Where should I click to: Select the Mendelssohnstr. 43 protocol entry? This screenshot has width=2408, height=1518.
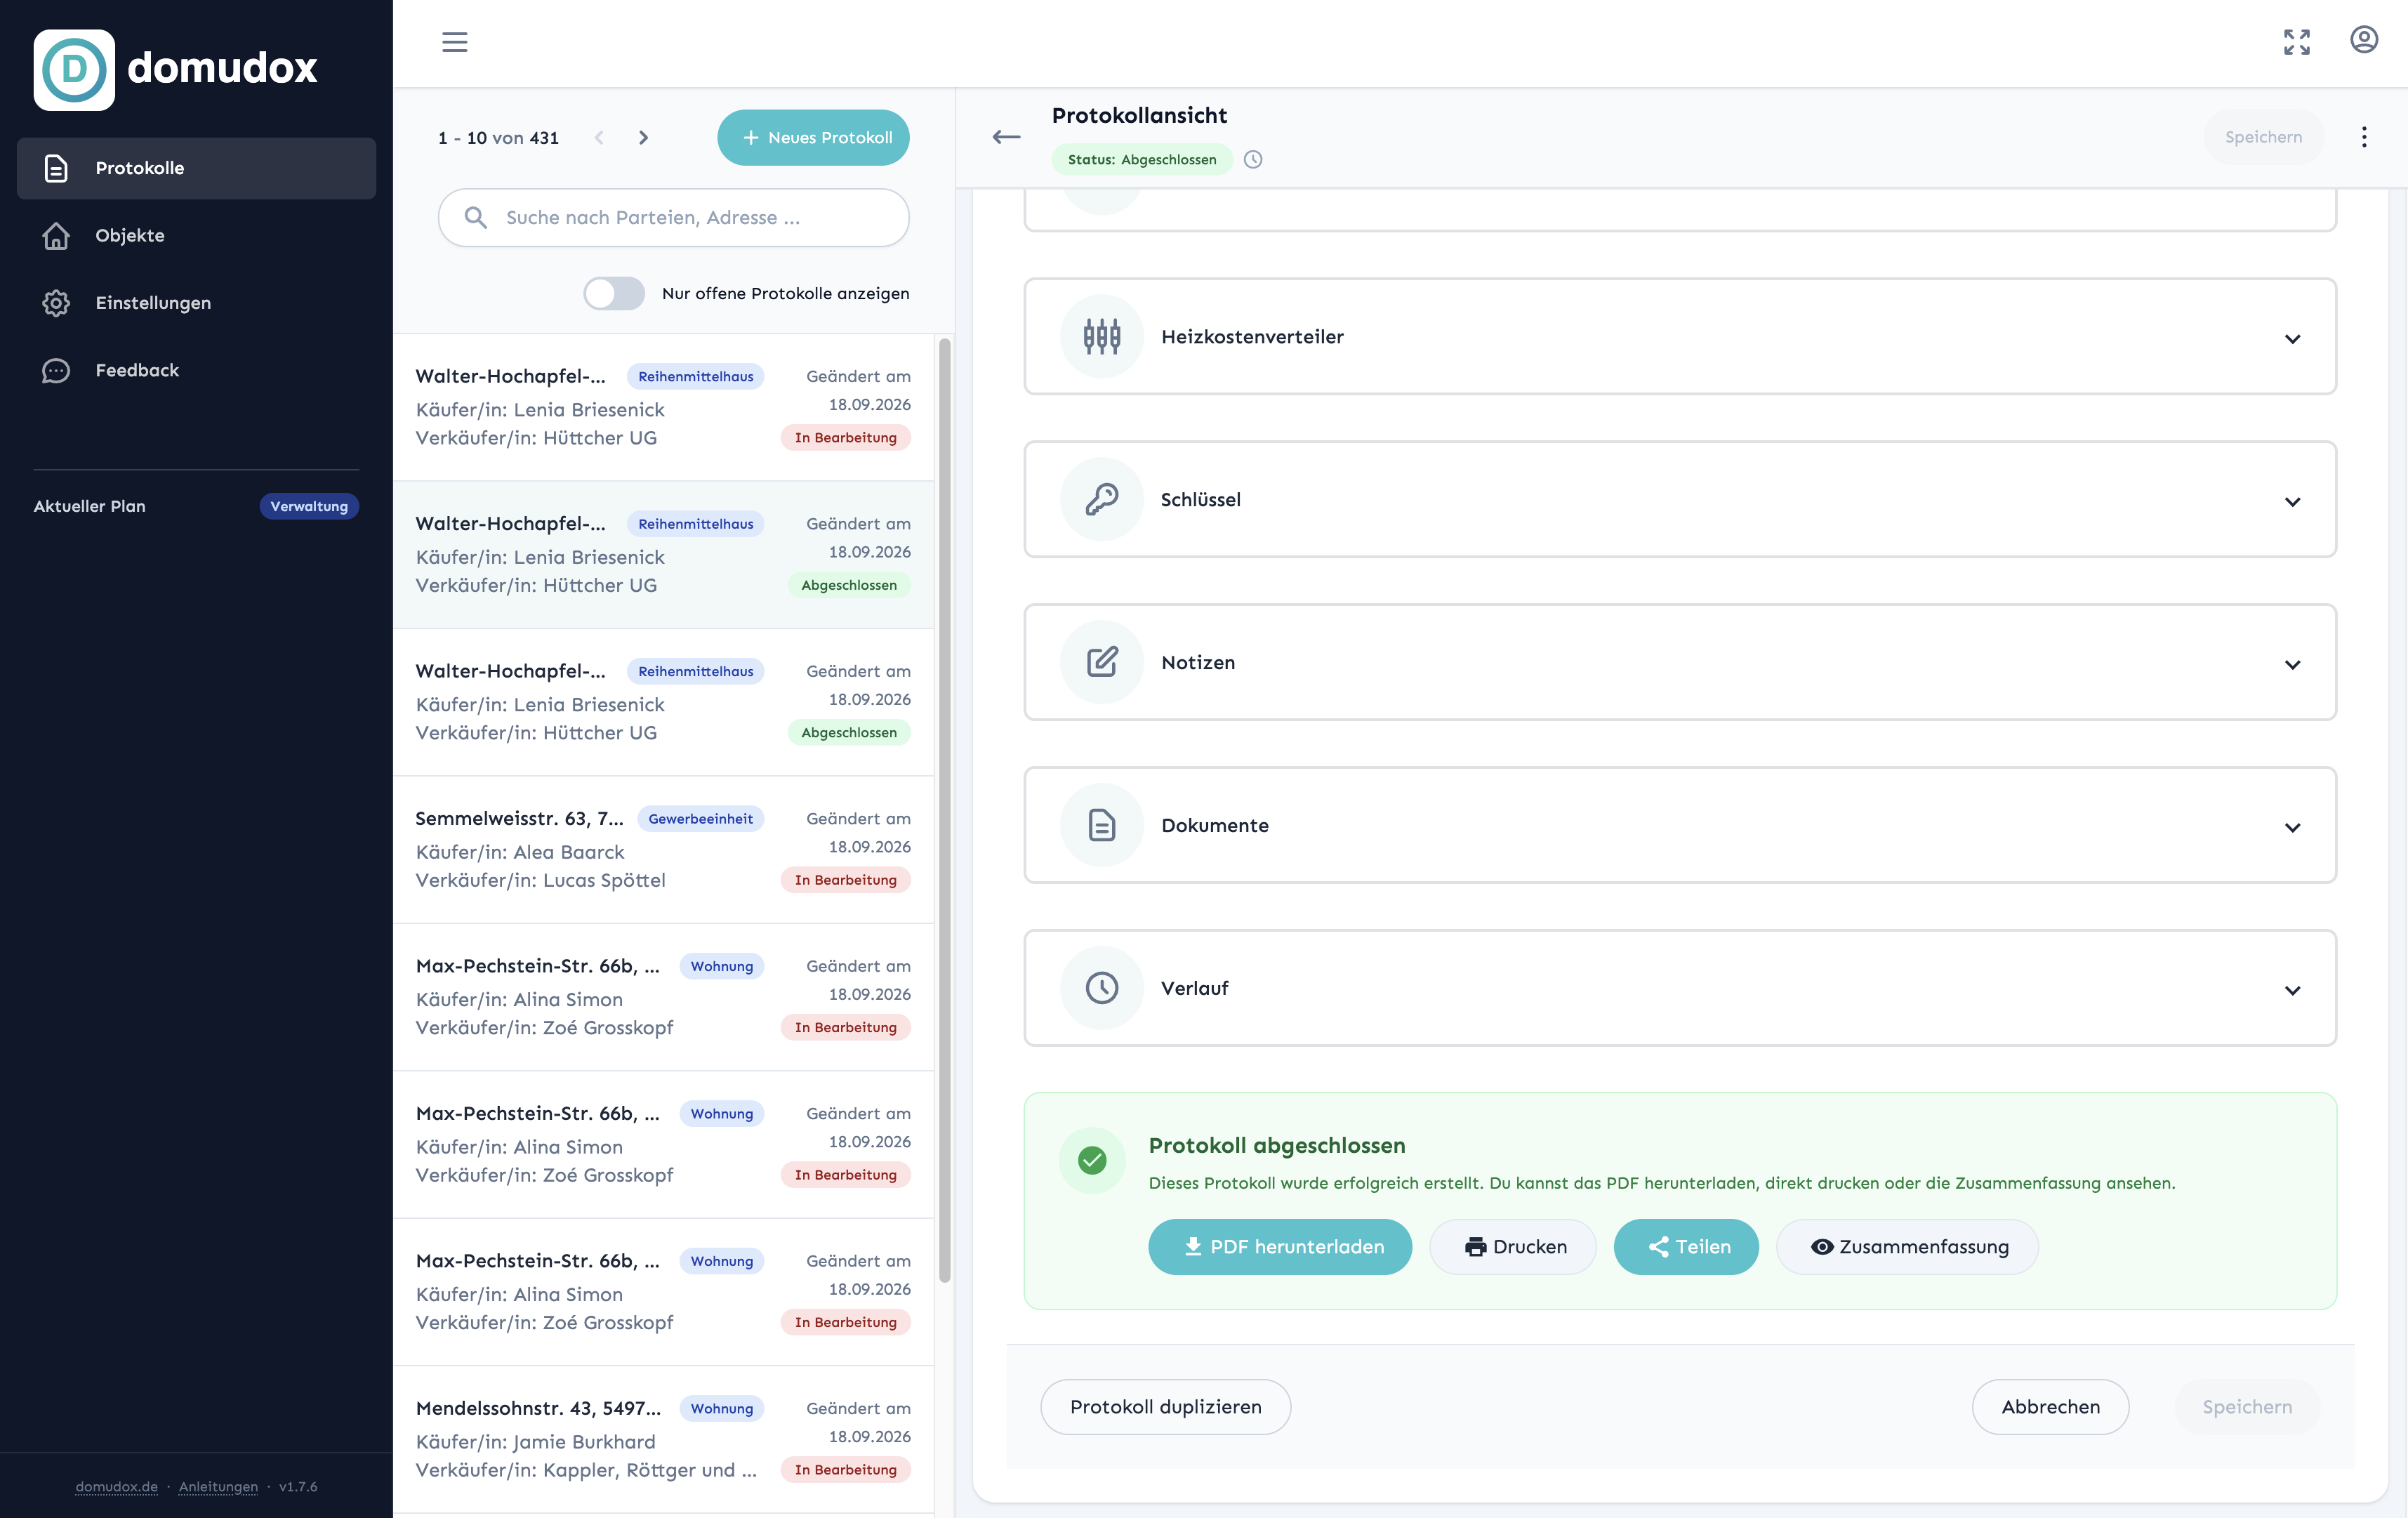coord(664,1439)
